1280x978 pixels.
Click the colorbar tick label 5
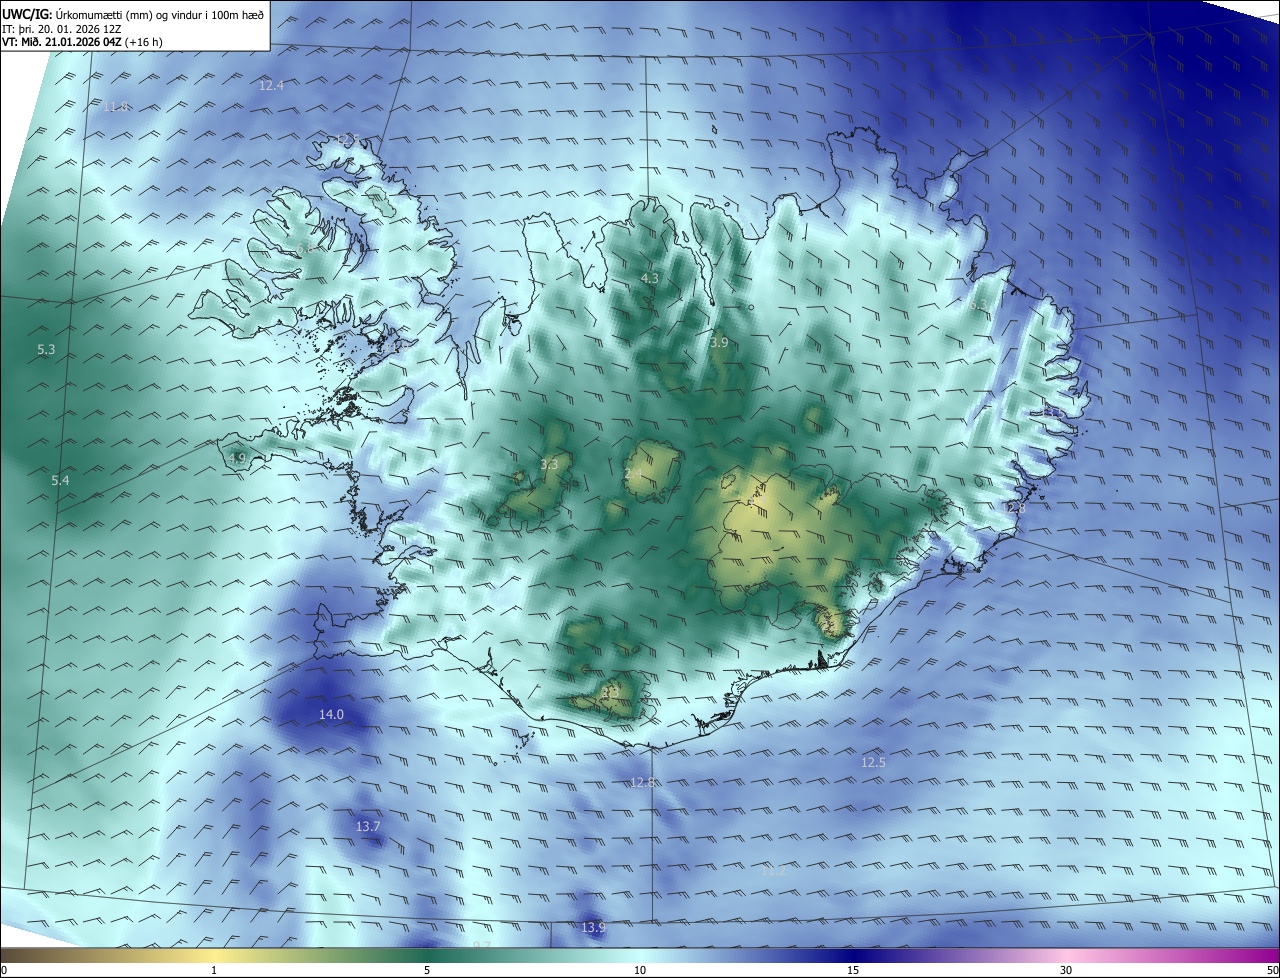(427, 970)
